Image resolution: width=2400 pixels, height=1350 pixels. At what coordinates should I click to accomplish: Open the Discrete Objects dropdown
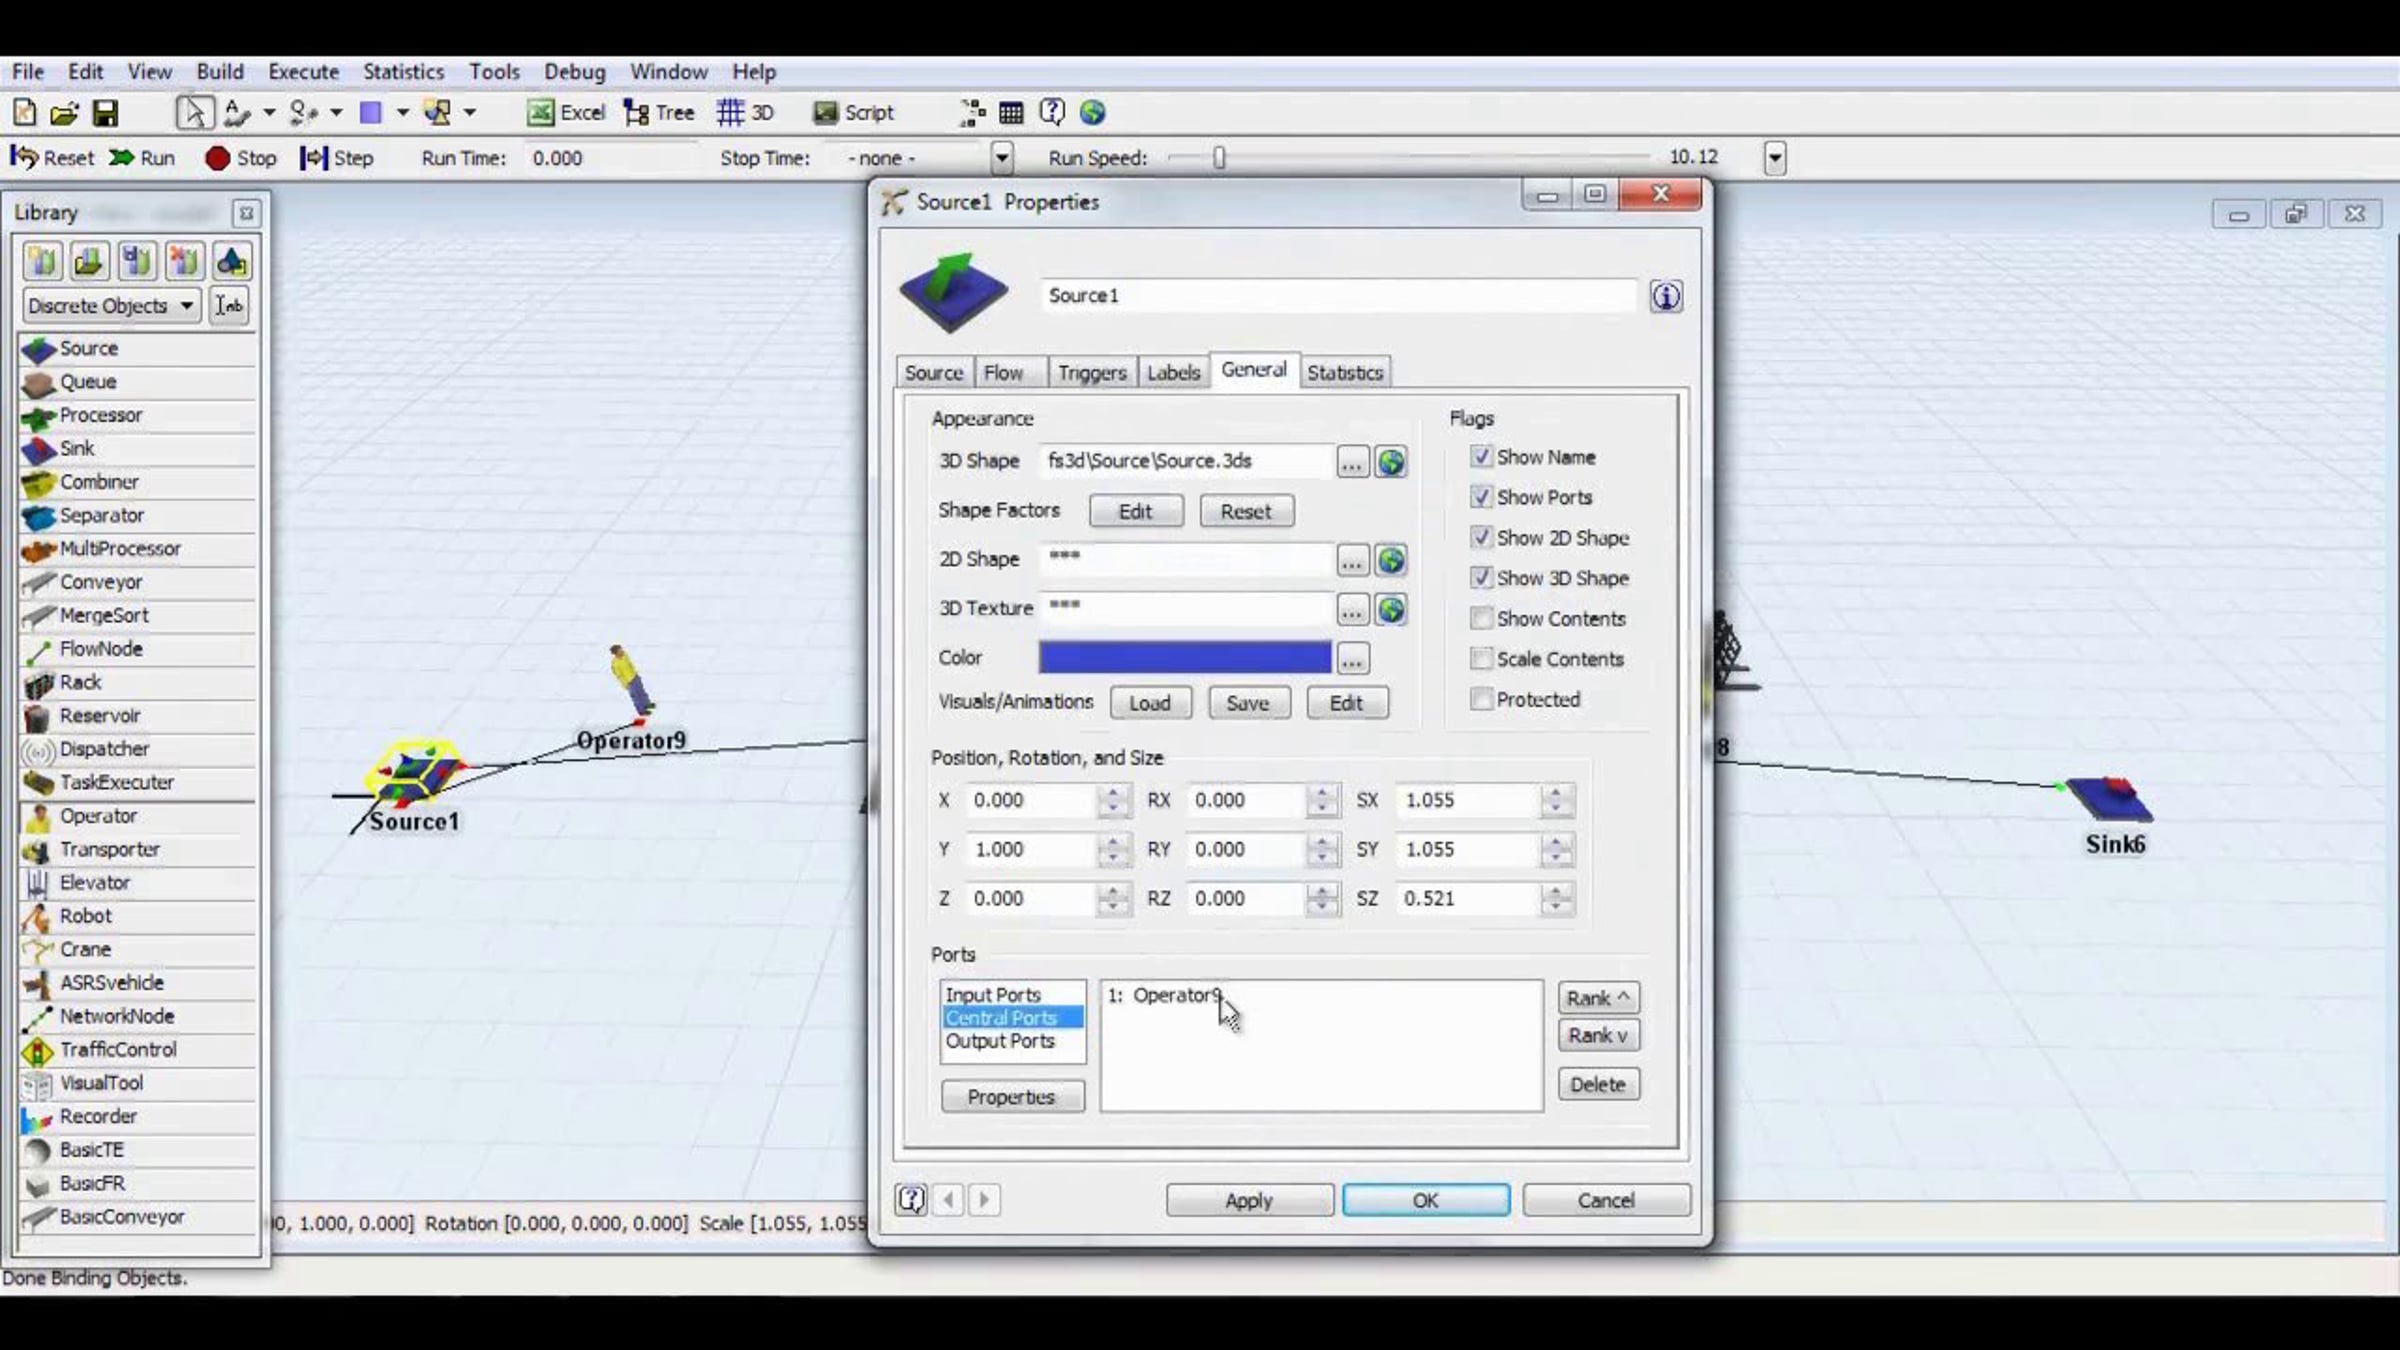coord(110,306)
